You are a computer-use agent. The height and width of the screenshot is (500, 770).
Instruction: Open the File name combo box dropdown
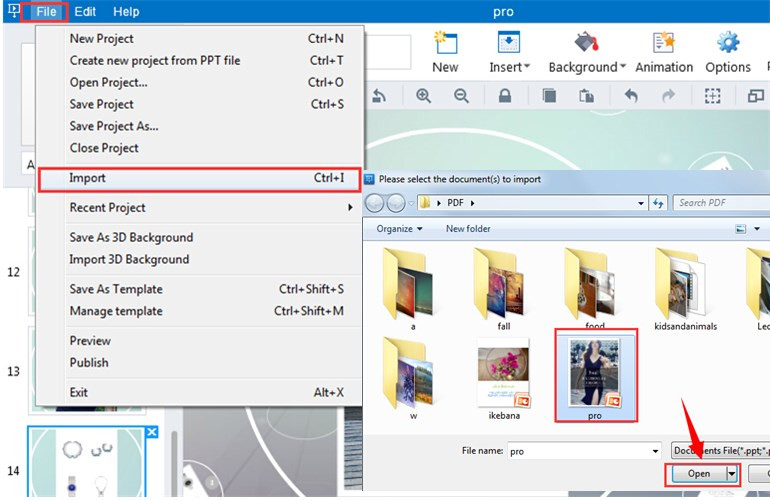655,451
